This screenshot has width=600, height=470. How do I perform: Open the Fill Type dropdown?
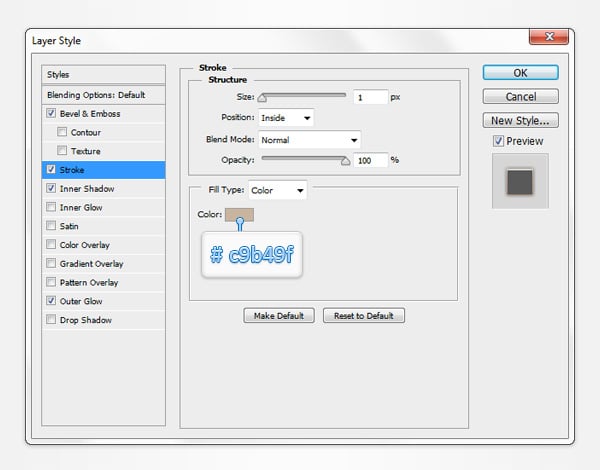tap(277, 190)
